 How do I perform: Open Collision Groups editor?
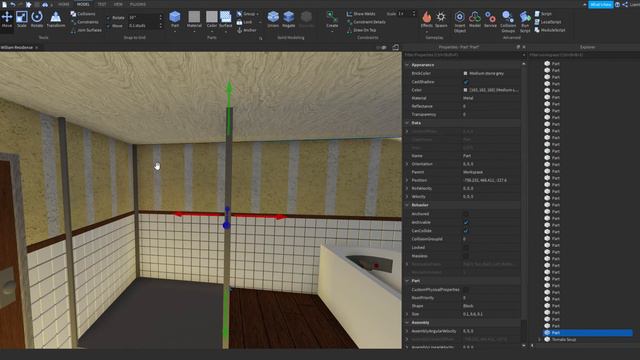[x=508, y=21]
